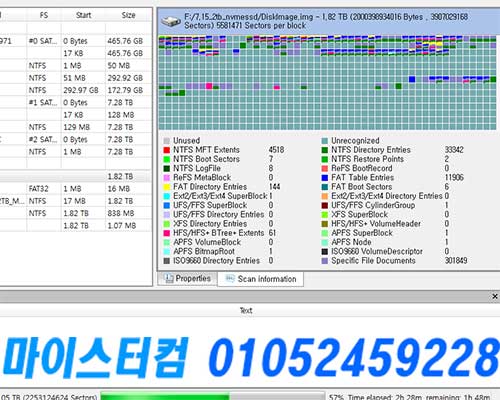Click the ReFS BootRecord legend label
Viewport: 500px width, 400px height.
(362, 168)
